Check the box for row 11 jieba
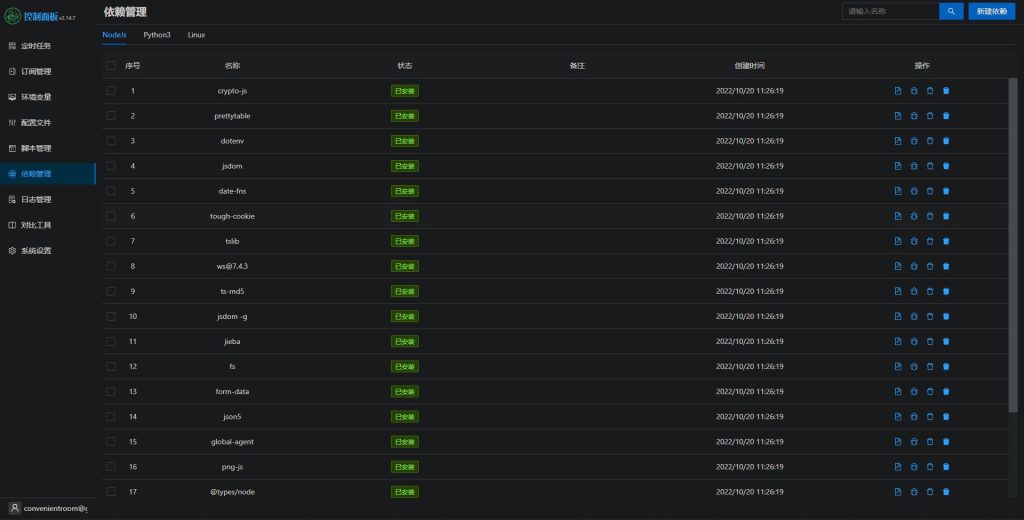 tap(111, 341)
